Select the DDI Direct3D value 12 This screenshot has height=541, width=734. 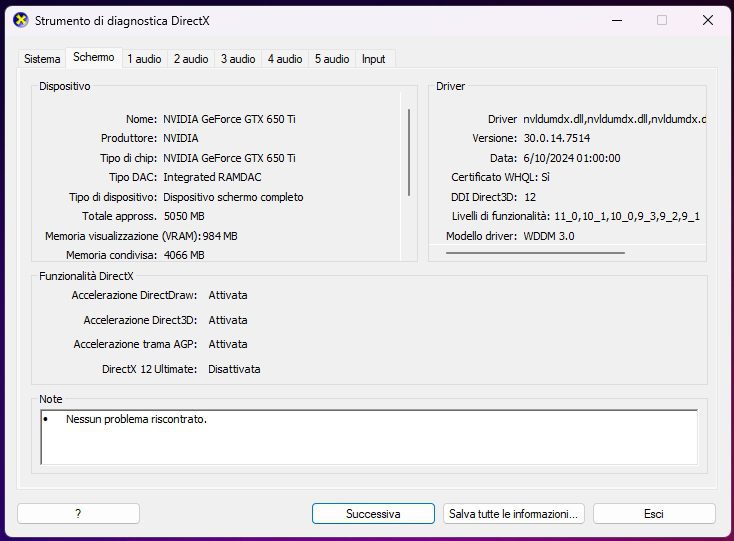(530, 197)
